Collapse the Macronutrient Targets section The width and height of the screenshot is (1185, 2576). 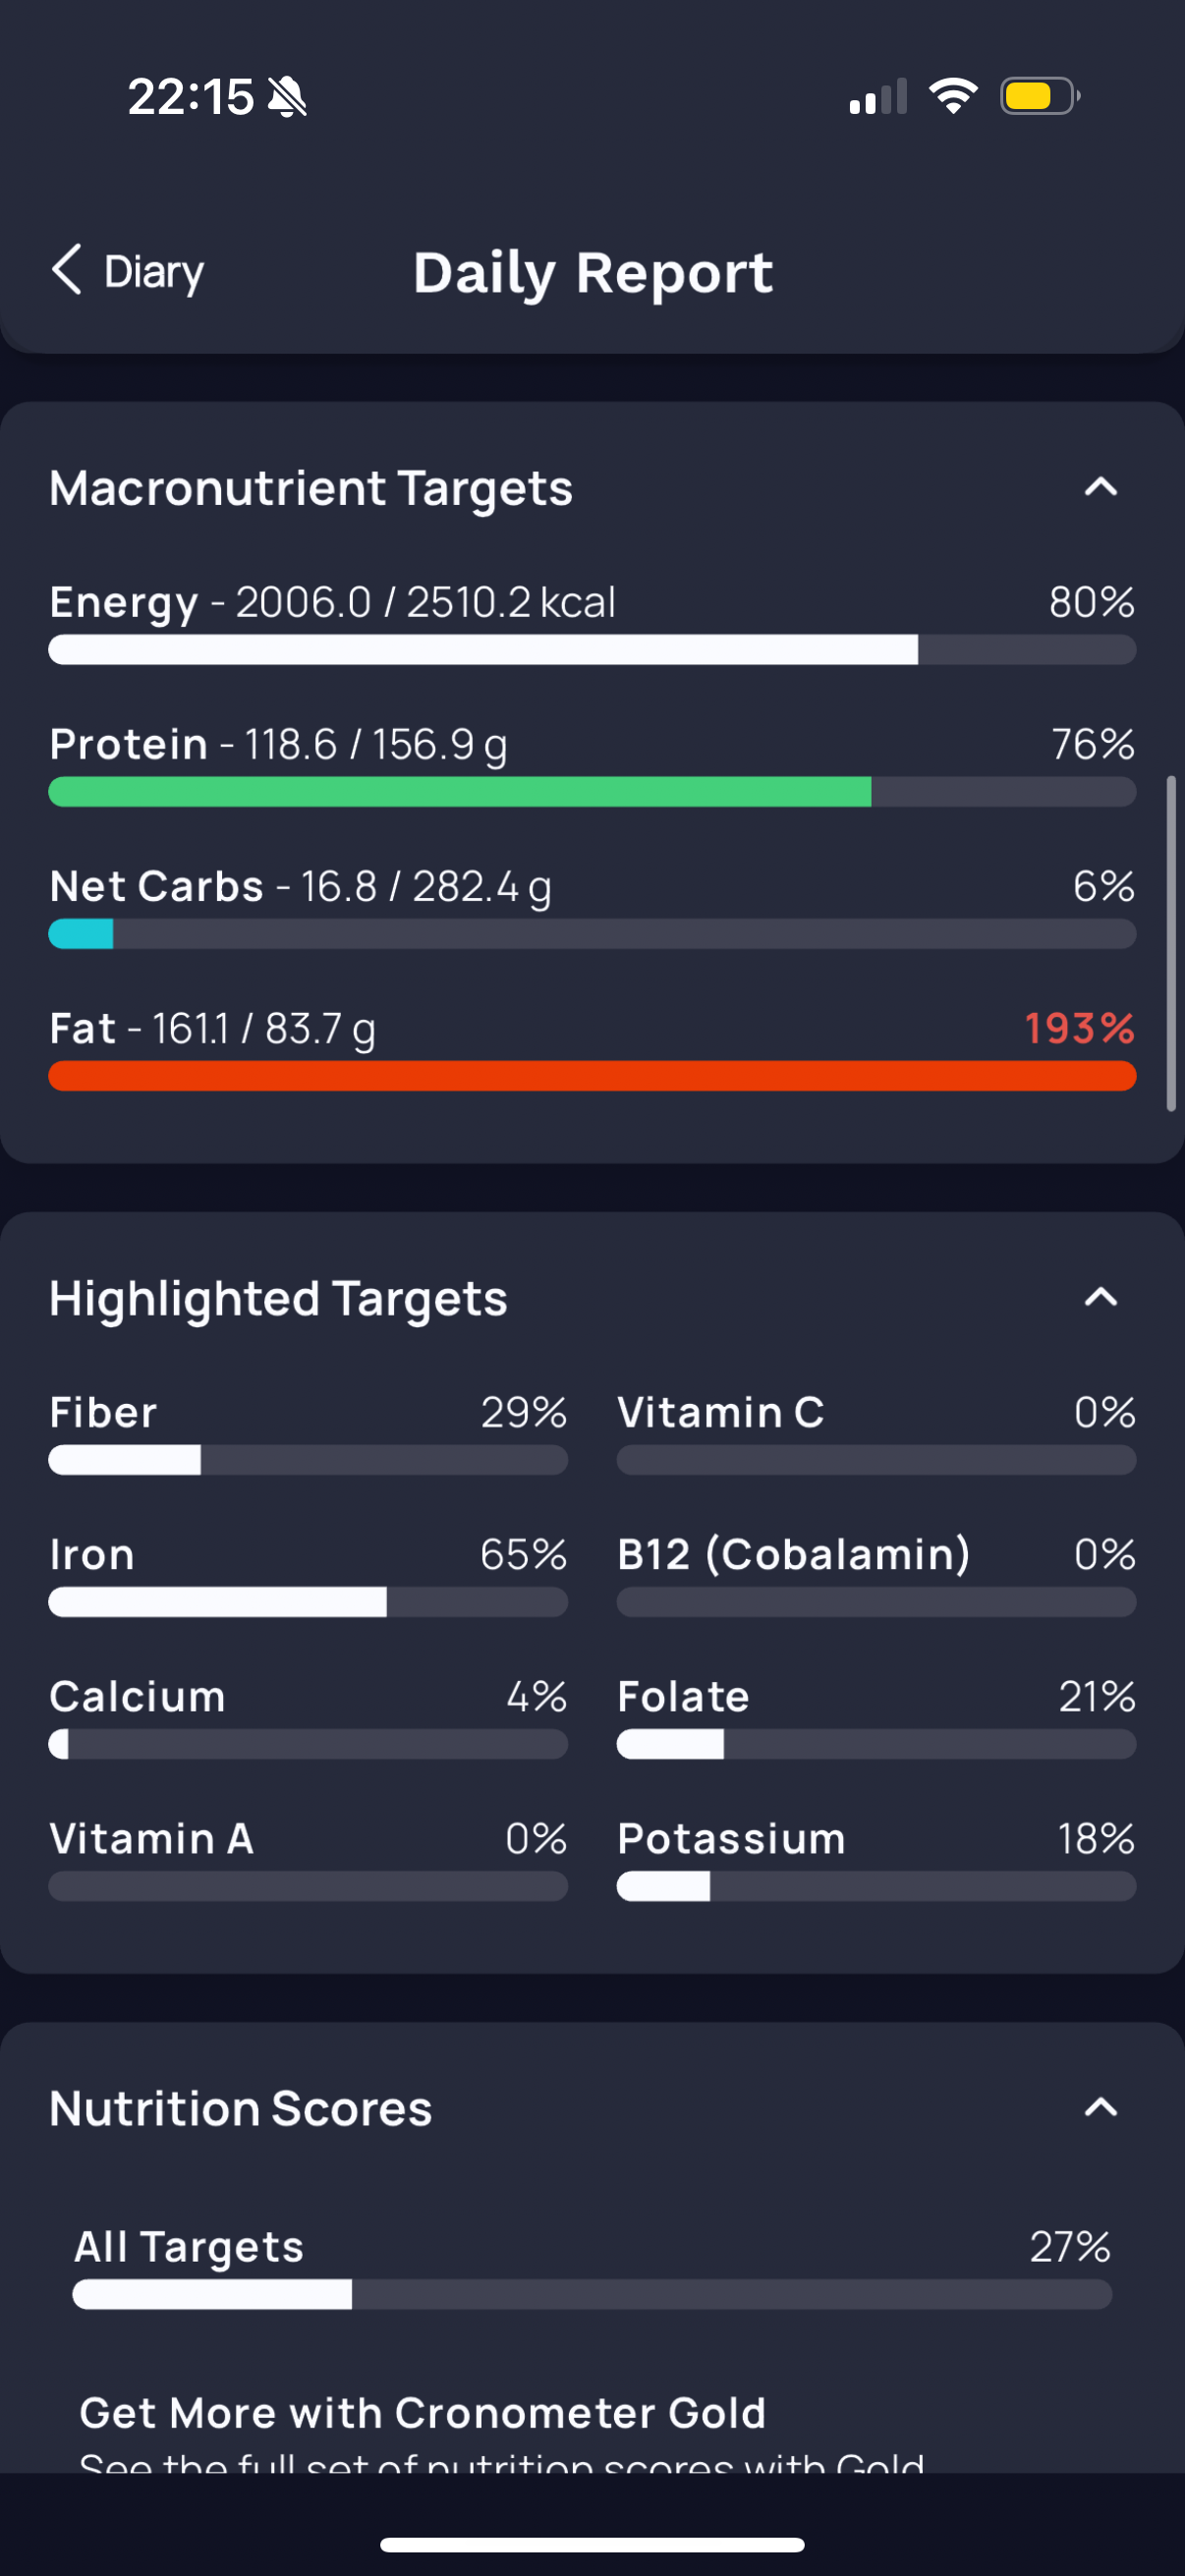pyautogui.click(x=1100, y=488)
